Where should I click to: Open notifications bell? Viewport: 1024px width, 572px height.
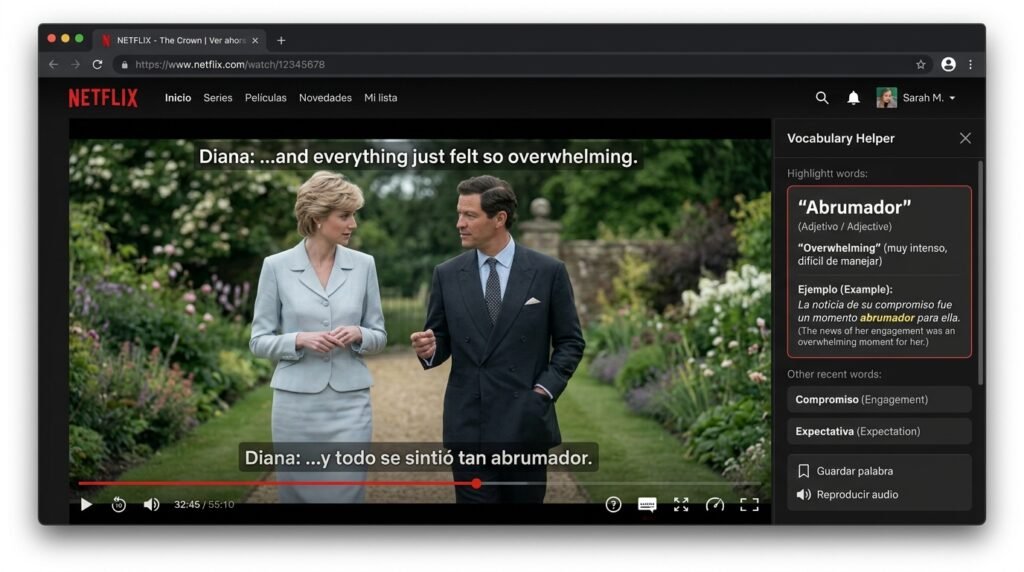pos(854,98)
